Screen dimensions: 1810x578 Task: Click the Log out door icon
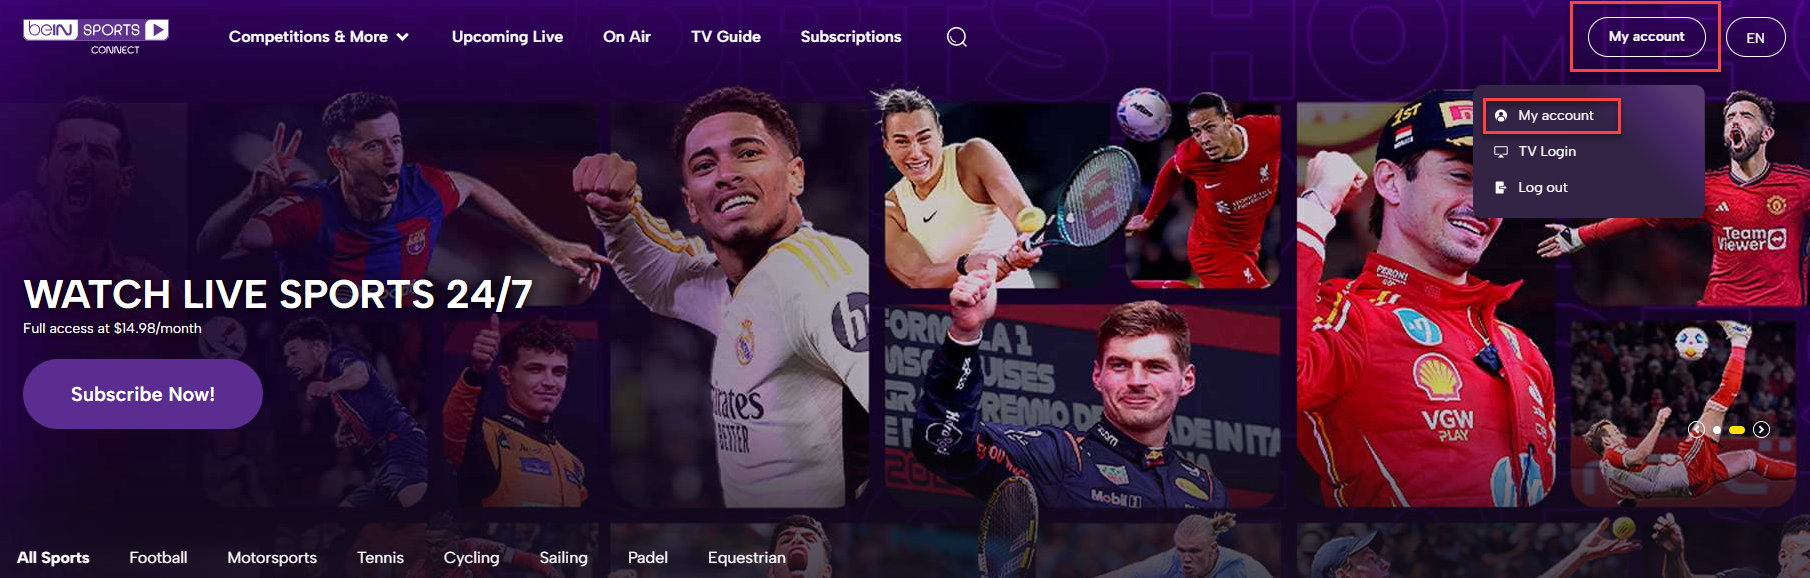[1501, 188]
